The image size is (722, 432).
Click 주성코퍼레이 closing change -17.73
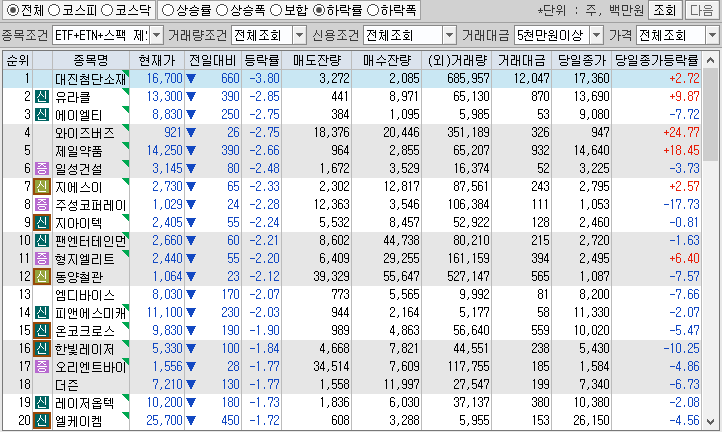(681, 204)
